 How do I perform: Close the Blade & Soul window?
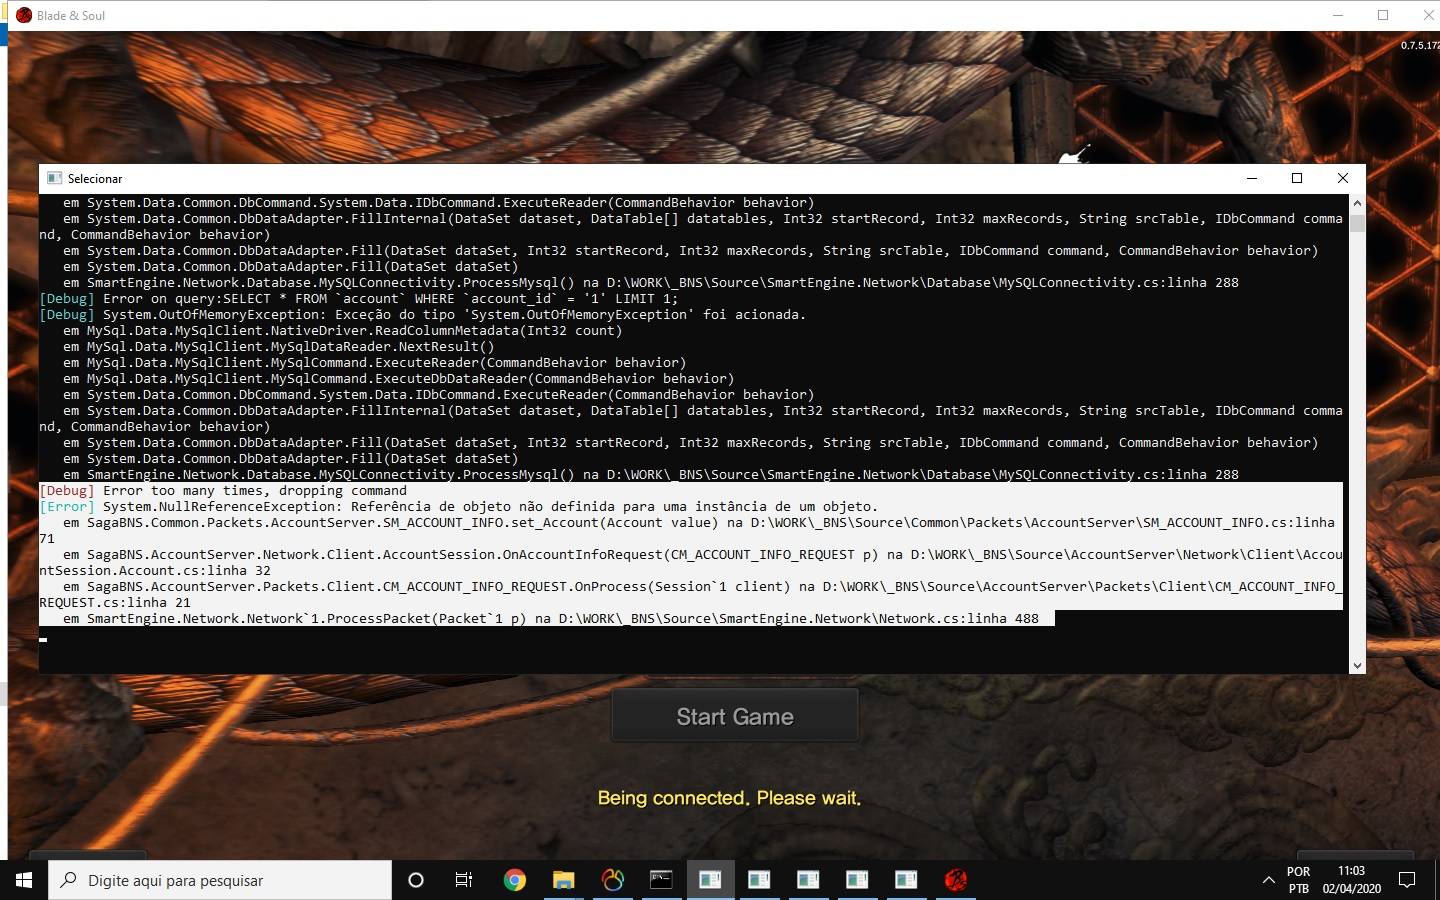1428,15
